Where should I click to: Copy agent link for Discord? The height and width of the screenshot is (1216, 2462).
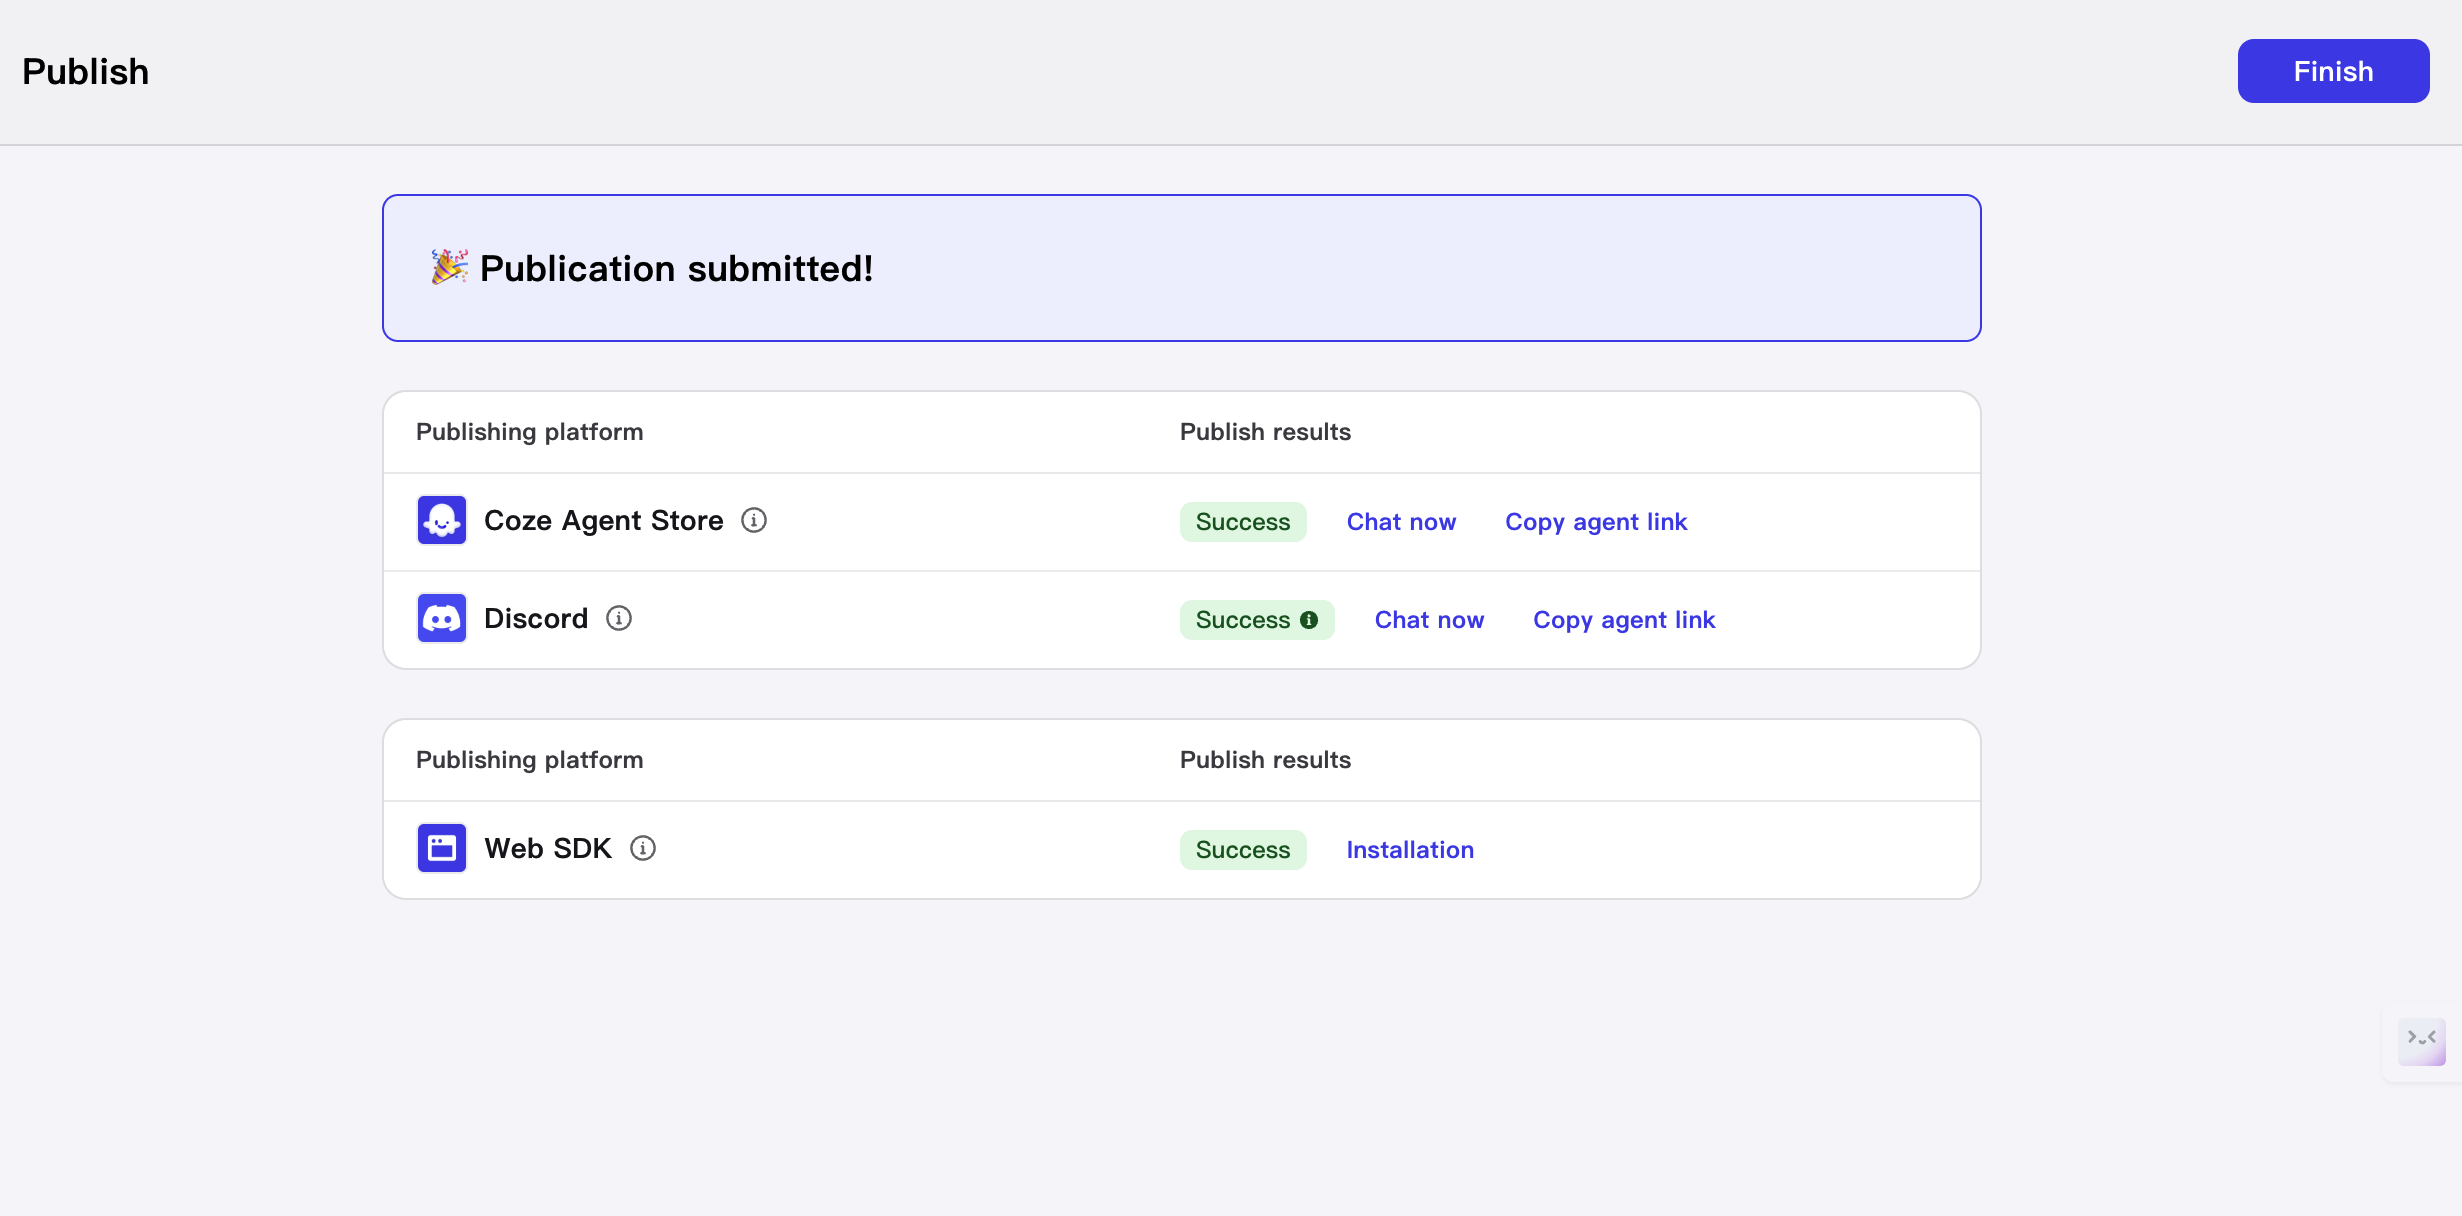[x=1624, y=620]
